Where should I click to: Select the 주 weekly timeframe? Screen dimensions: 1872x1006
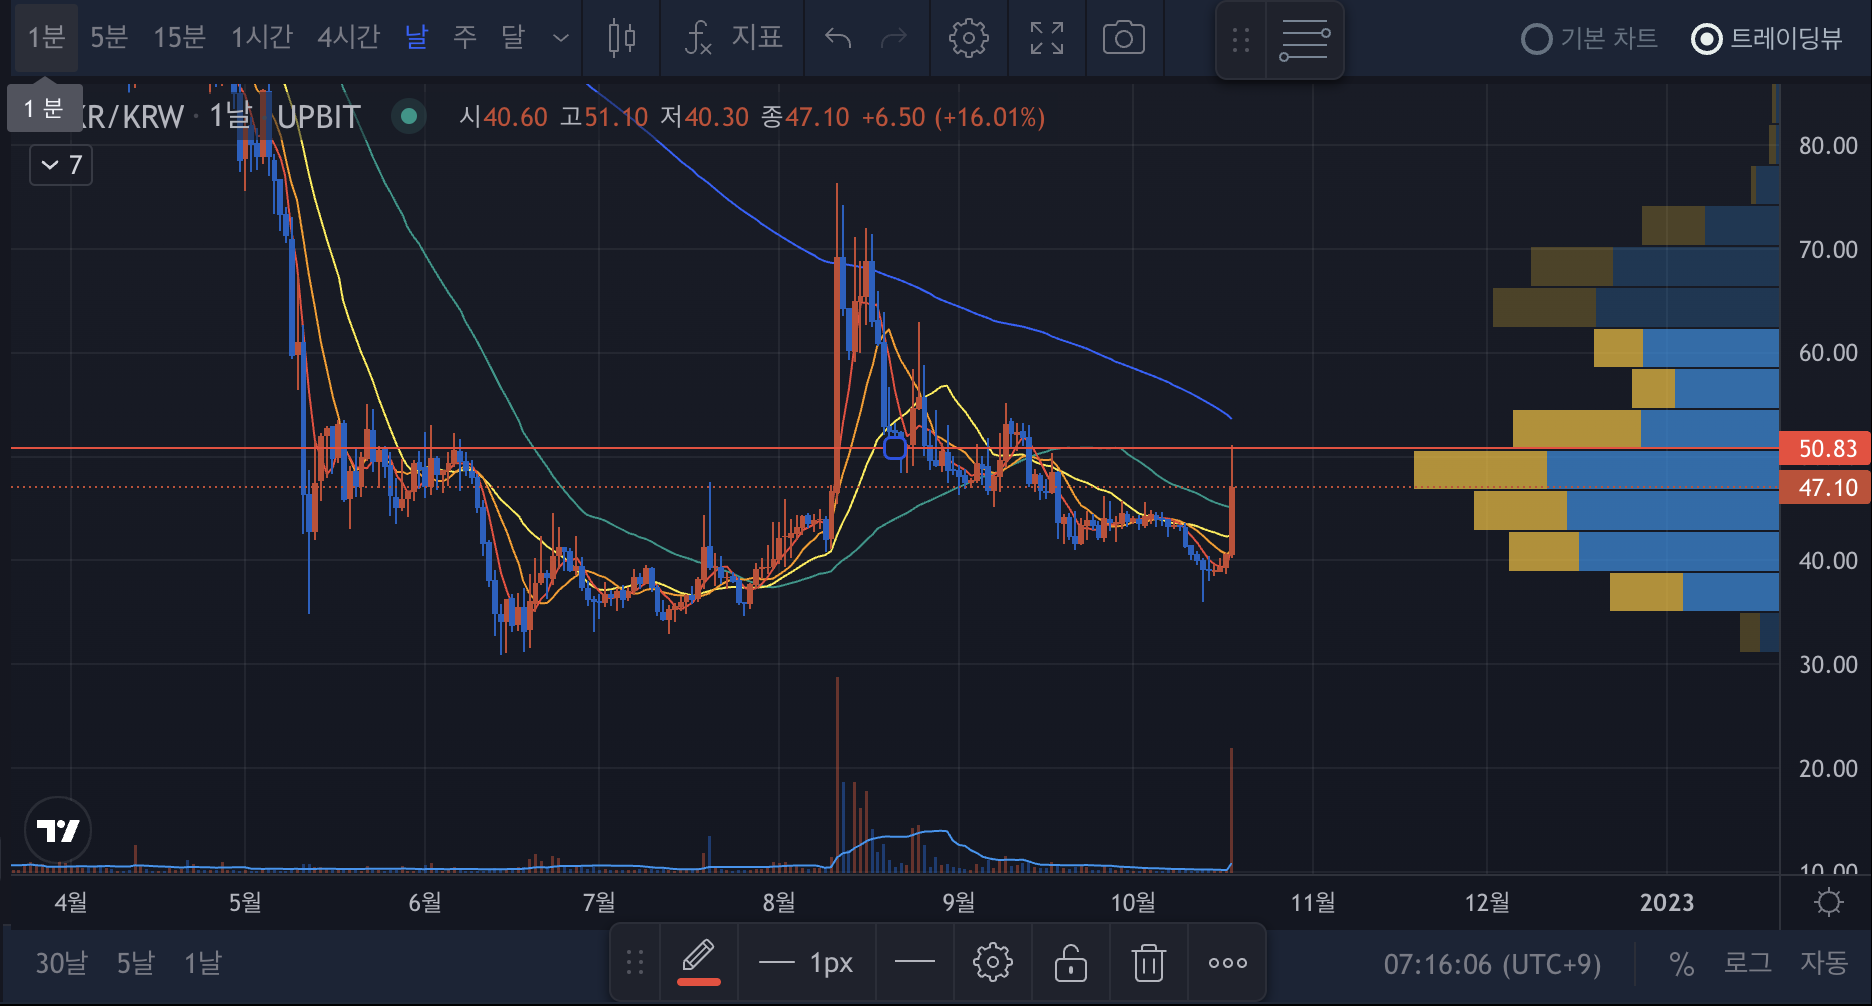coord(465,38)
